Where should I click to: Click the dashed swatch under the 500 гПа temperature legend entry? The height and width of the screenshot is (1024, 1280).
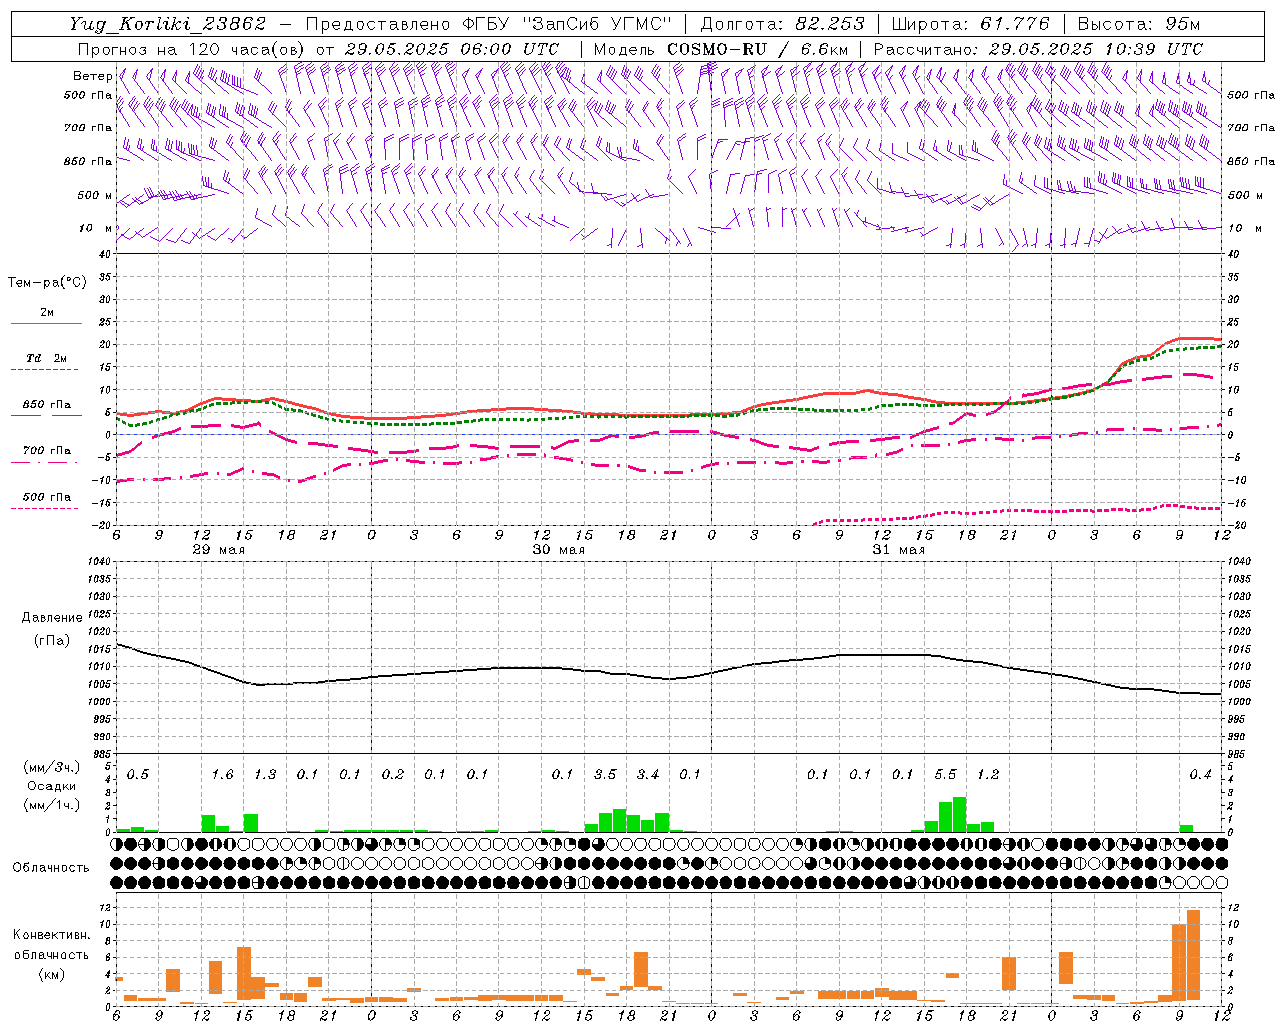[44, 509]
